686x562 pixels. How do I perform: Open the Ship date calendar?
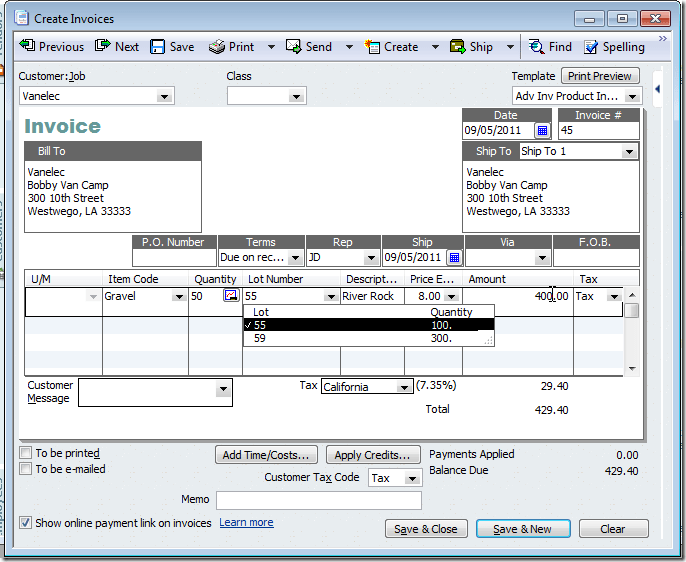(x=455, y=258)
